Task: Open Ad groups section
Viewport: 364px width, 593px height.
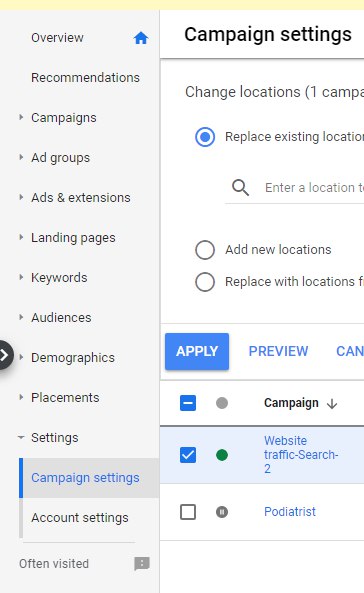Action: pos(61,158)
